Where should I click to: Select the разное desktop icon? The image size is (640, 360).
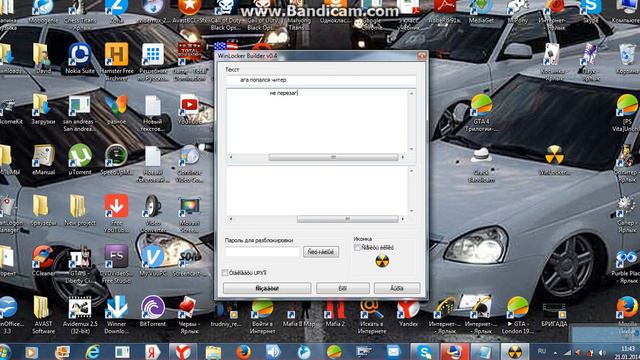(117, 109)
